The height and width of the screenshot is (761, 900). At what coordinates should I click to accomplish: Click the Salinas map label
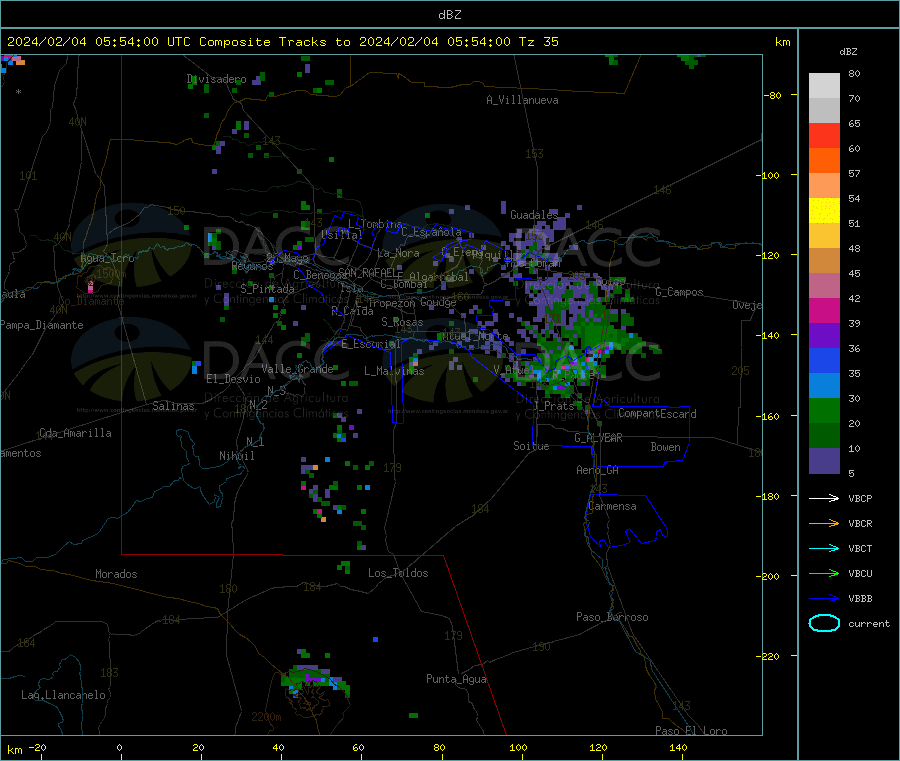pos(173,406)
